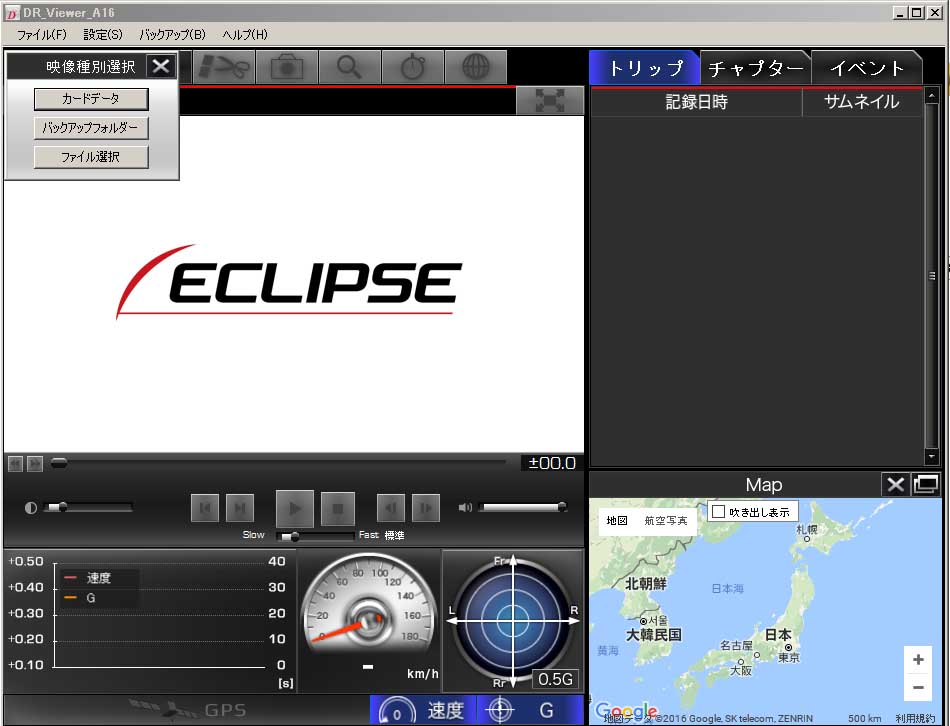Zoom in on the map

click(918, 659)
